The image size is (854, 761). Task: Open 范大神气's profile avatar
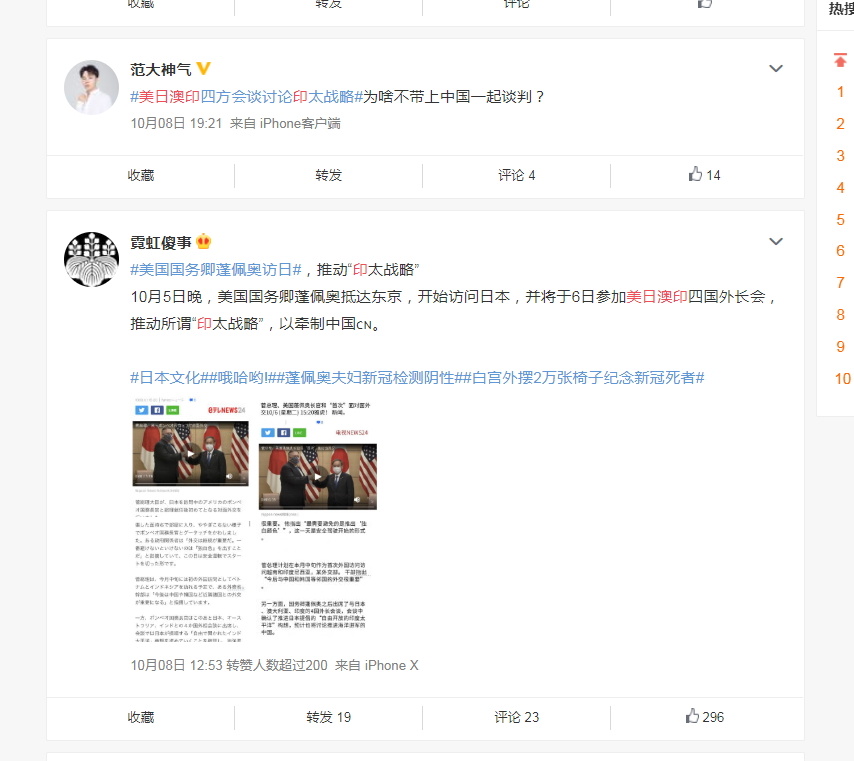tap(92, 87)
